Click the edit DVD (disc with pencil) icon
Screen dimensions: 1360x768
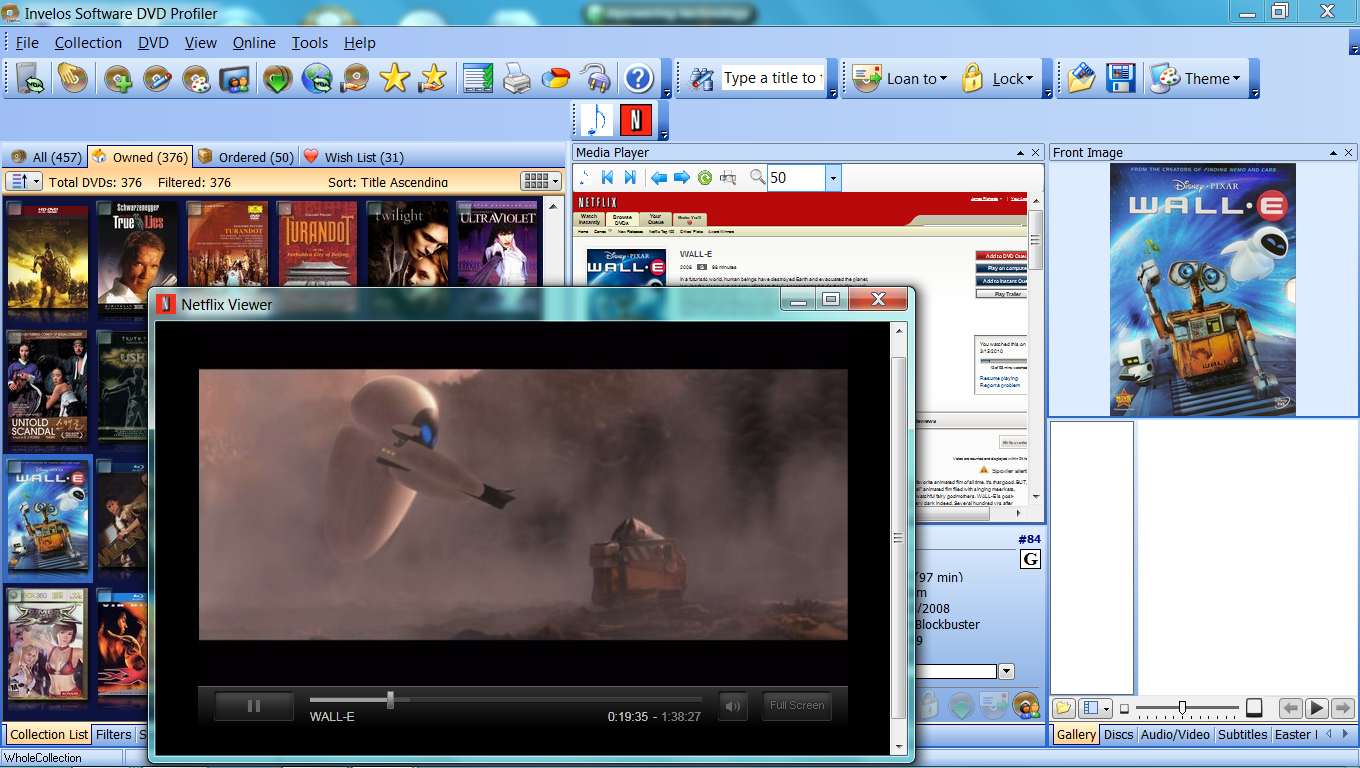tap(157, 78)
